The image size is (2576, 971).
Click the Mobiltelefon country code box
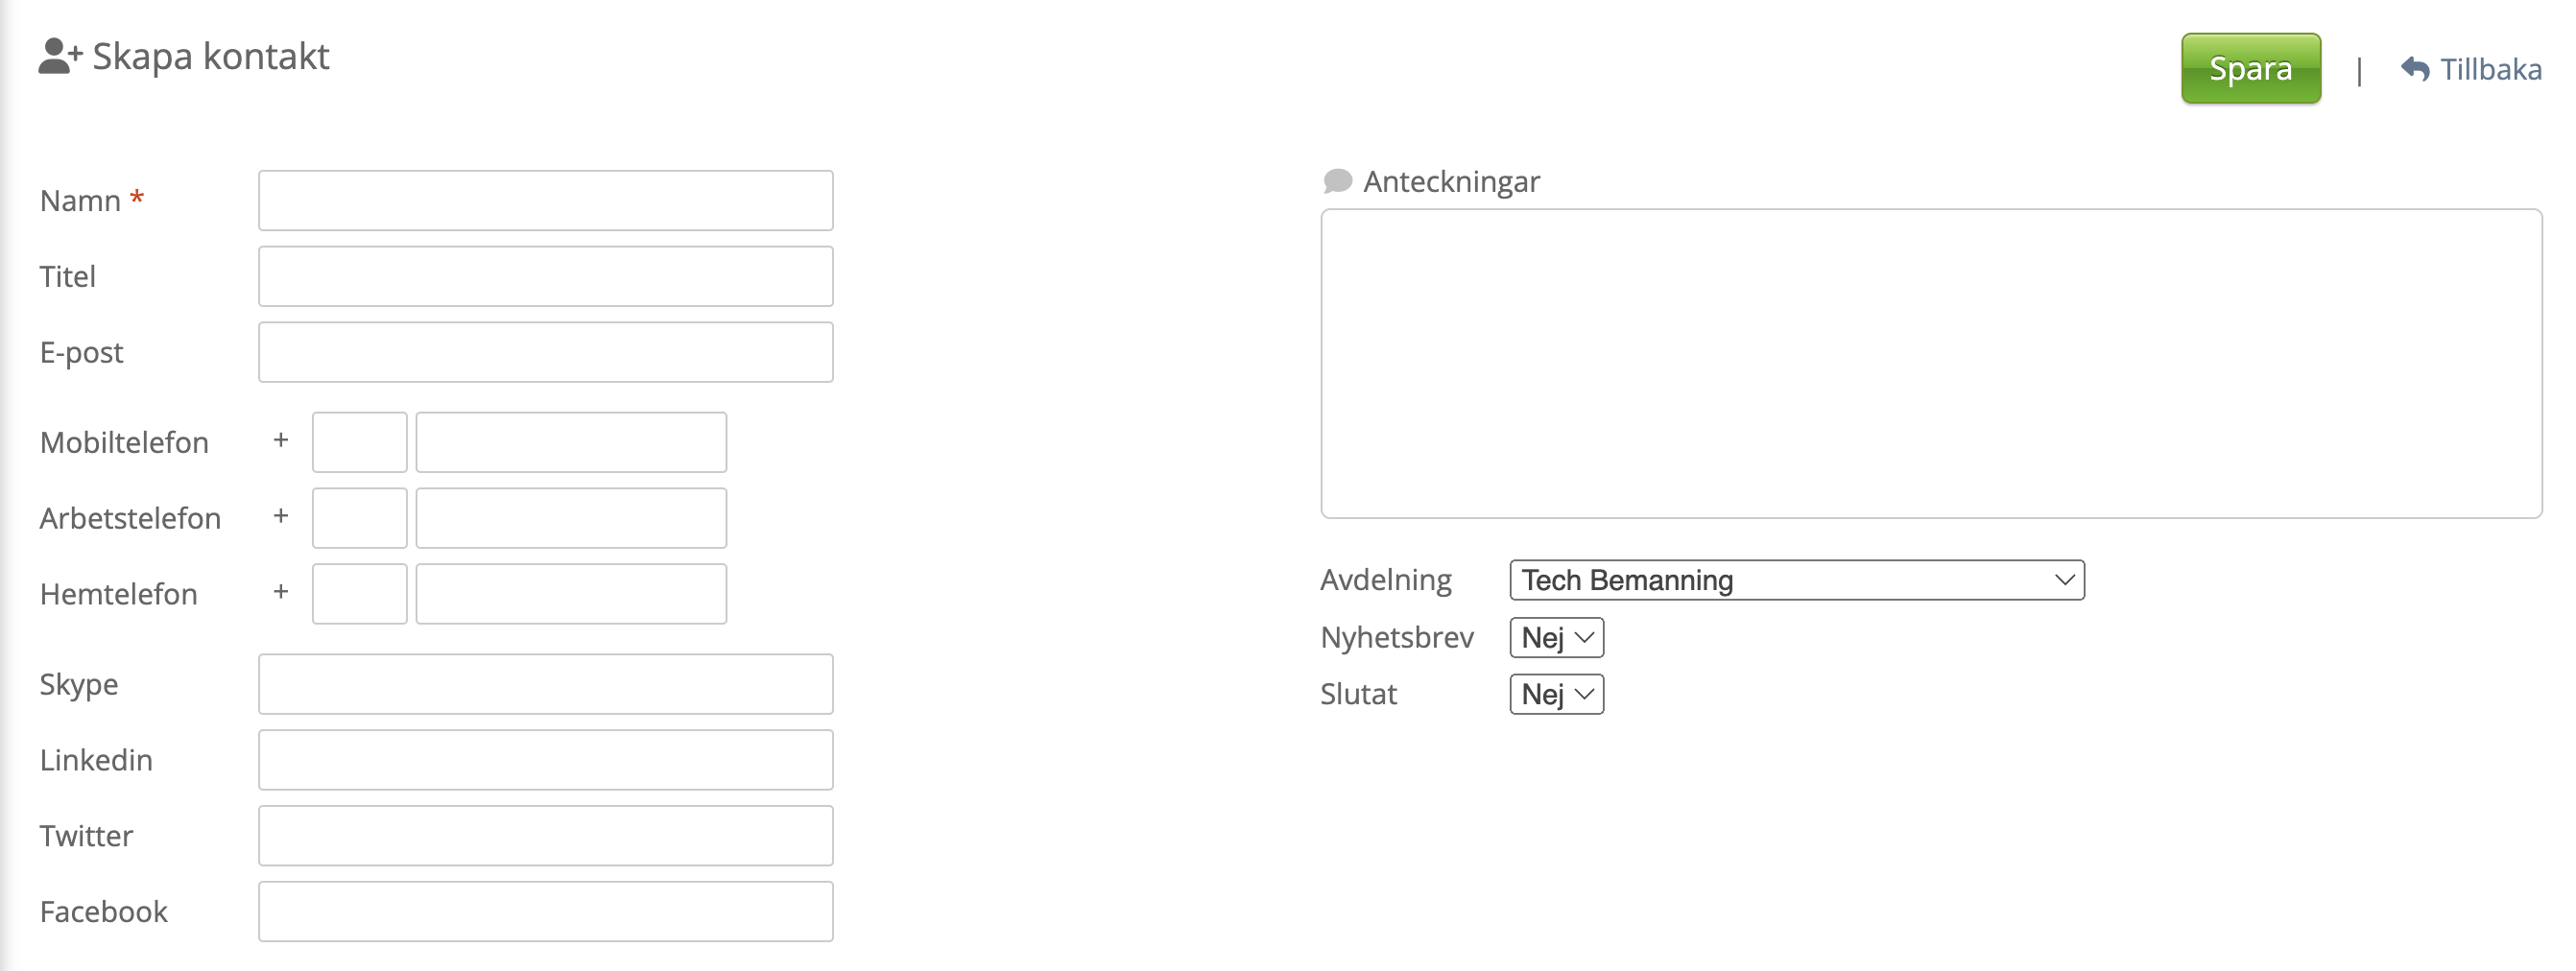point(360,442)
